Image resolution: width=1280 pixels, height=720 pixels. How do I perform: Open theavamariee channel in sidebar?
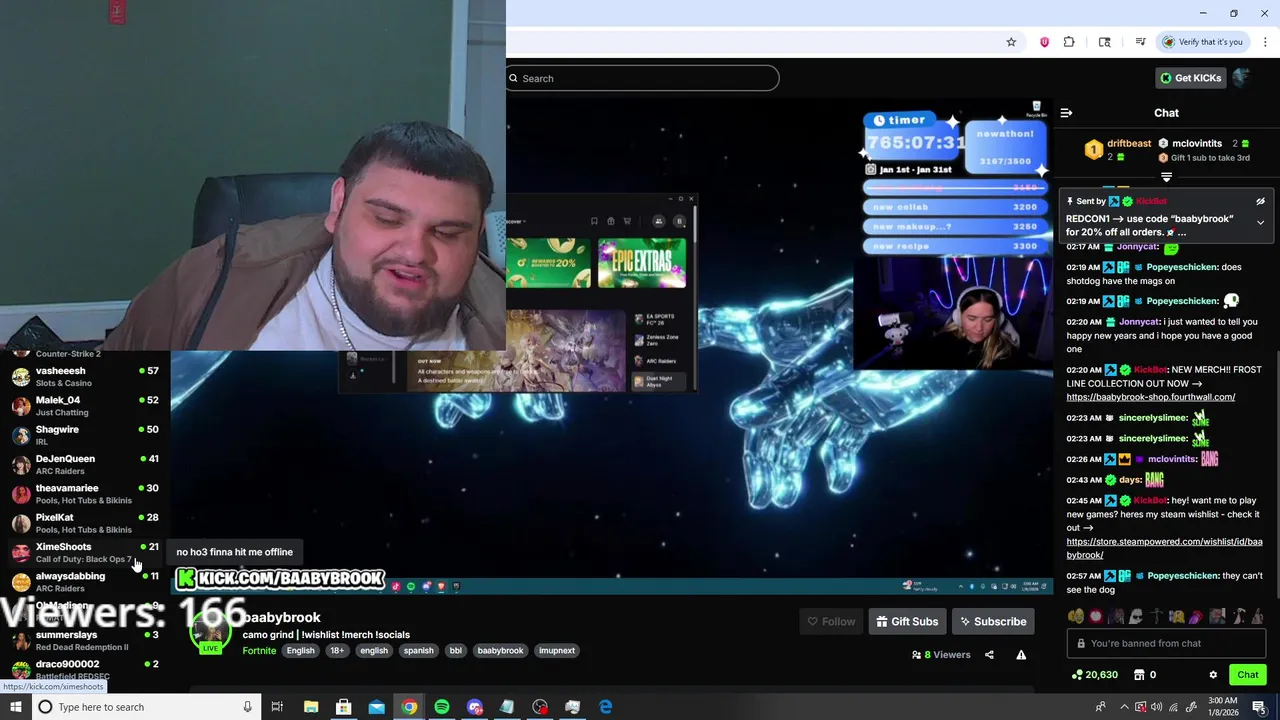click(x=85, y=494)
